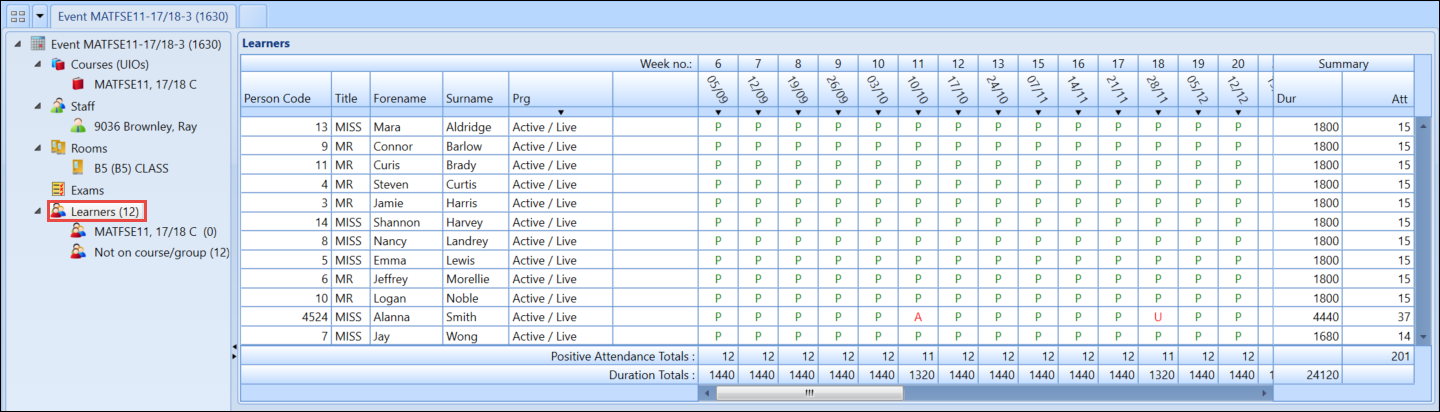Click the red cube icon for MATFSE11 course
The image size is (1440, 412).
[79, 84]
